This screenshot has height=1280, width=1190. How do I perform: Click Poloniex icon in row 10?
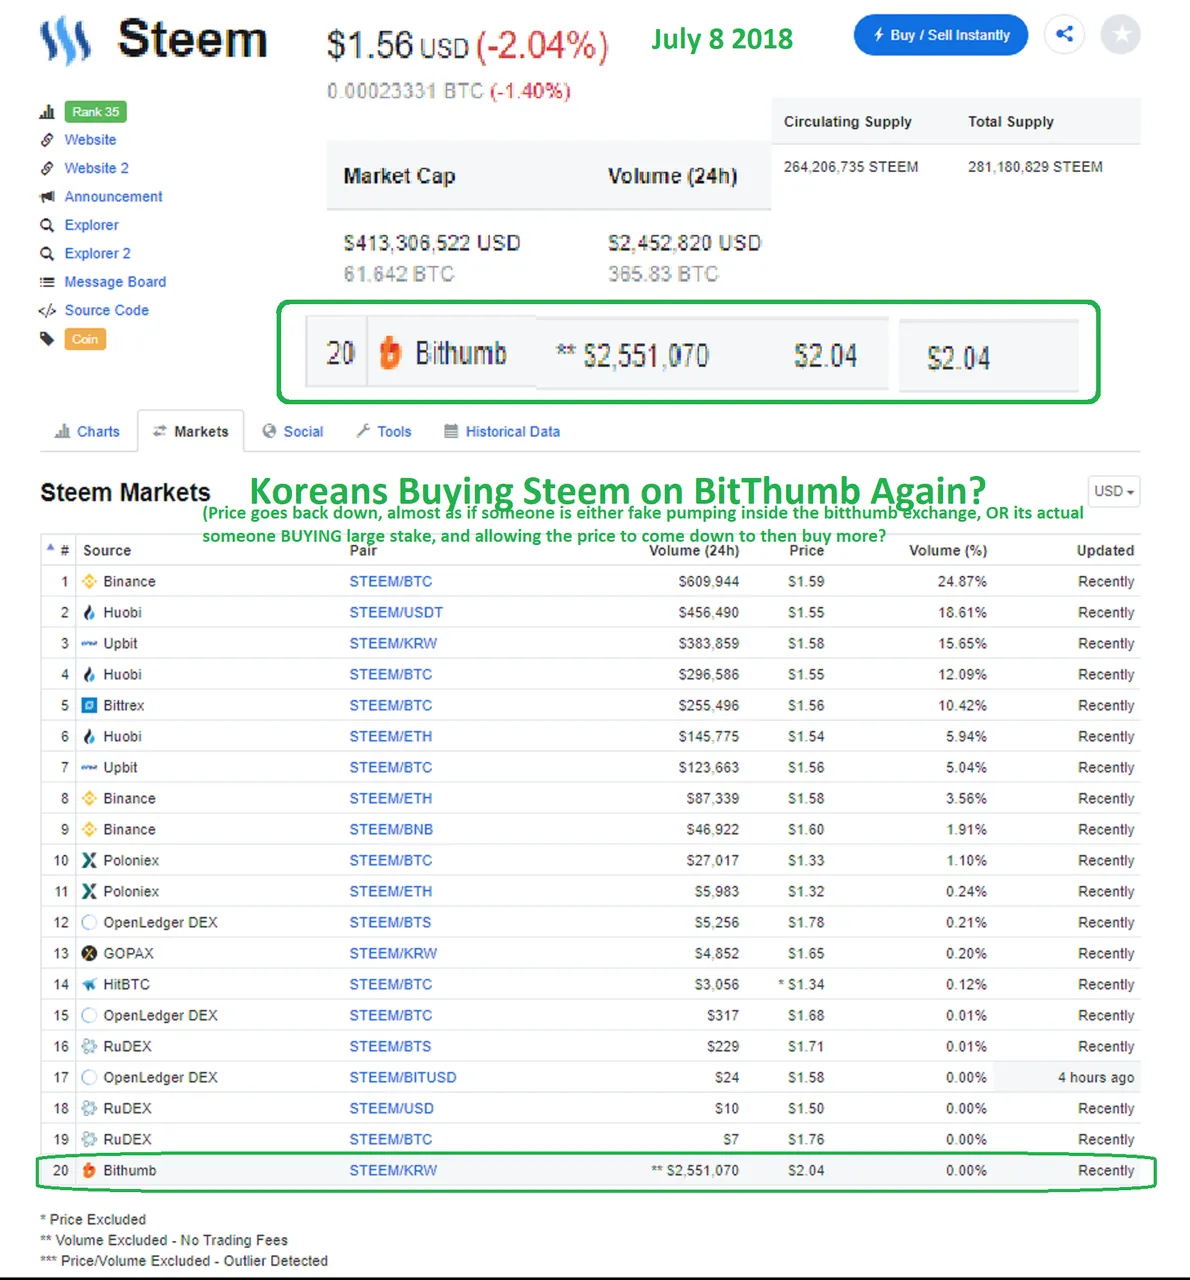click(x=89, y=860)
